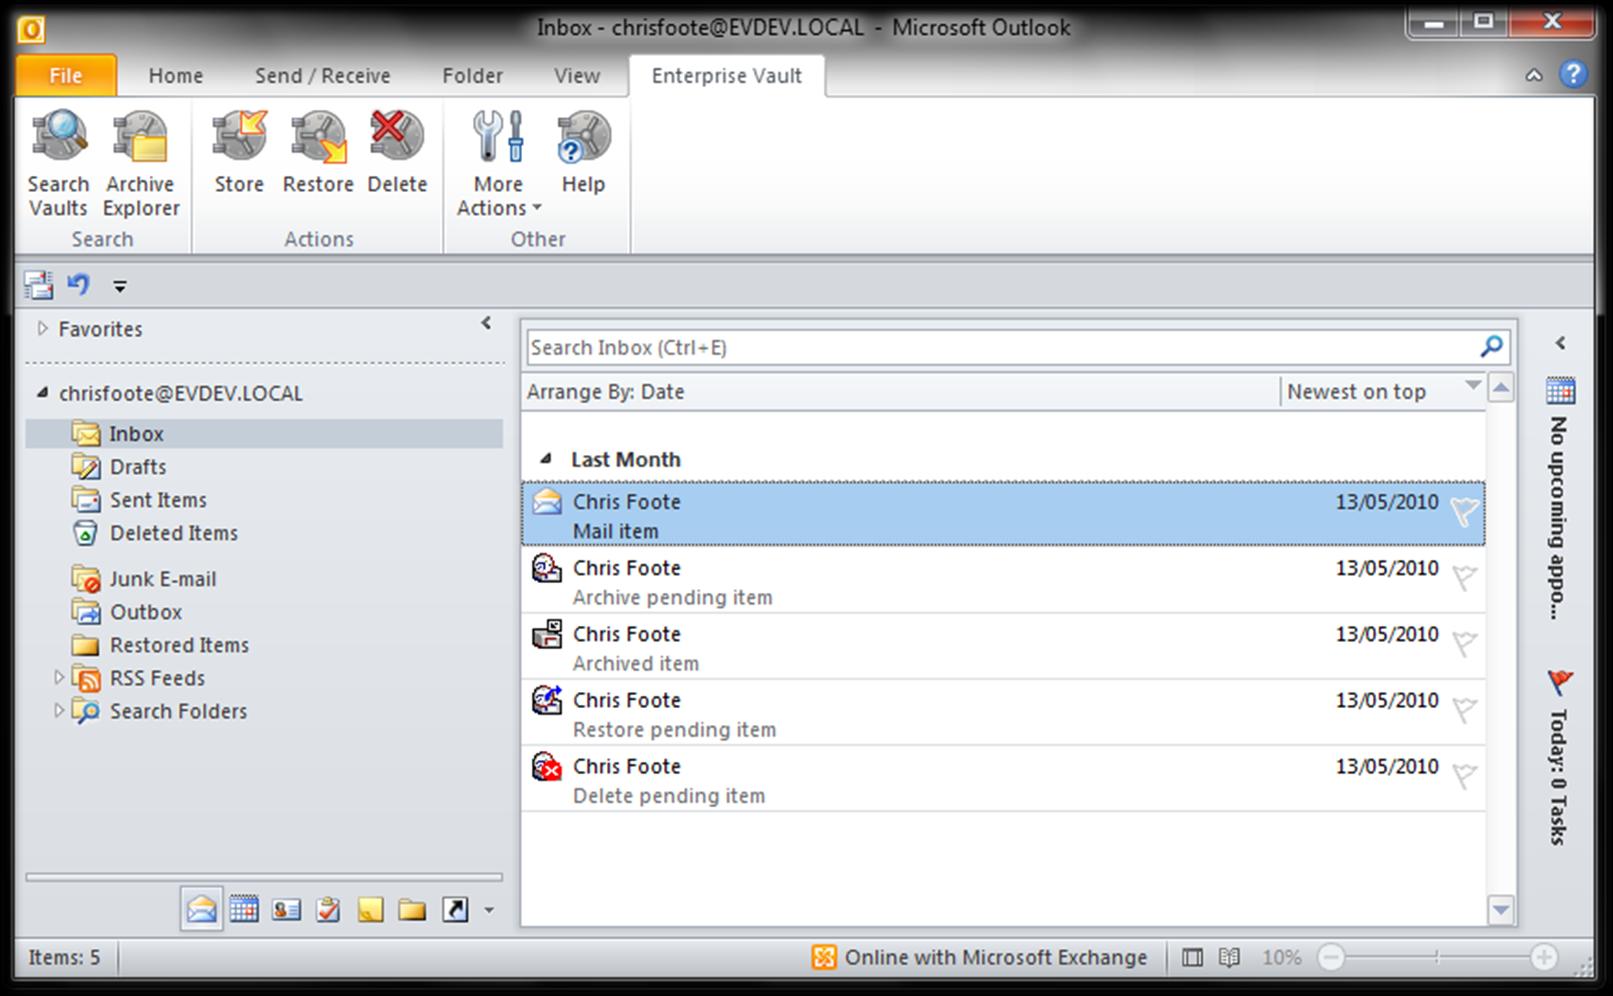
Task: Expand the To-Do Bar
Action: 1560,343
